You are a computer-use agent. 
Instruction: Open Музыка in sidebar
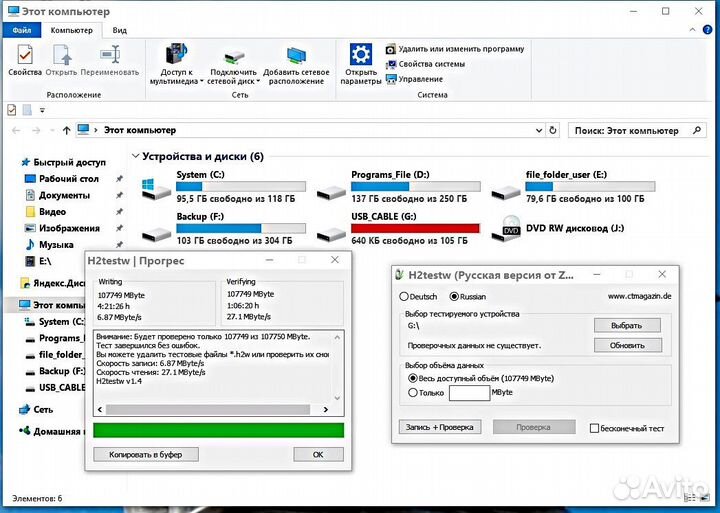[56, 245]
